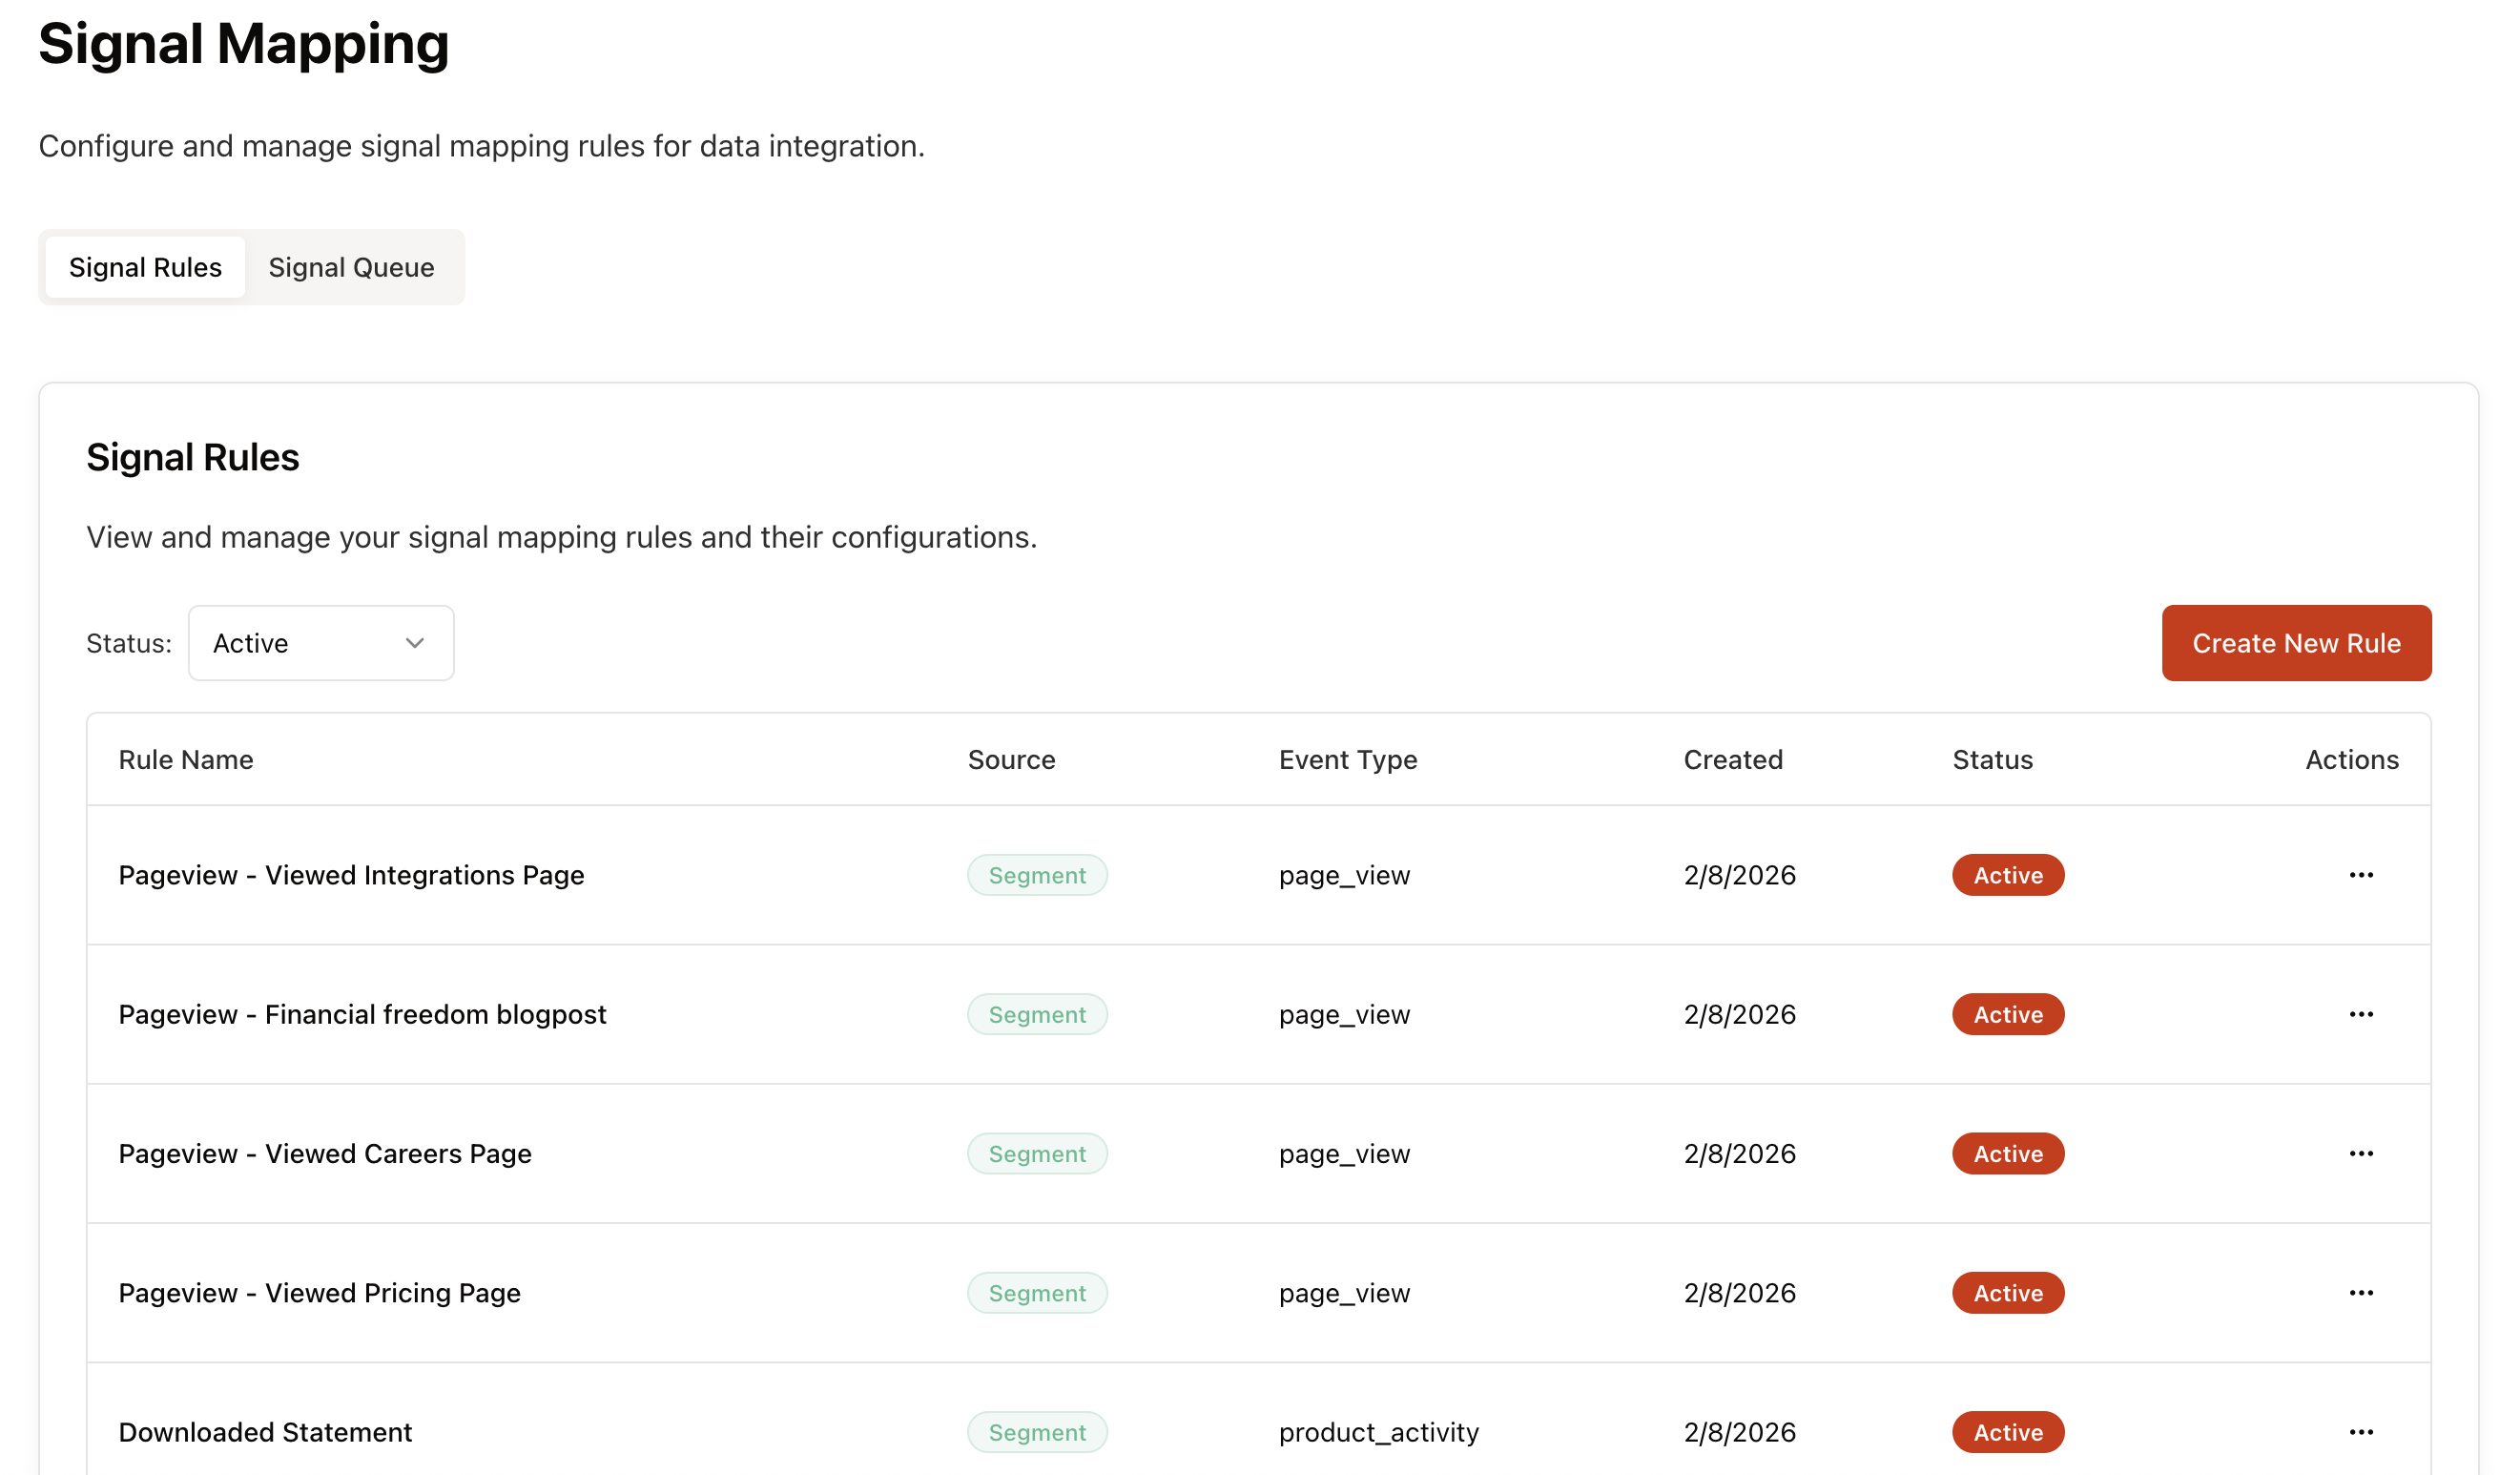Click the Created column header
The width and height of the screenshot is (2520, 1475).
point(1733,760)
